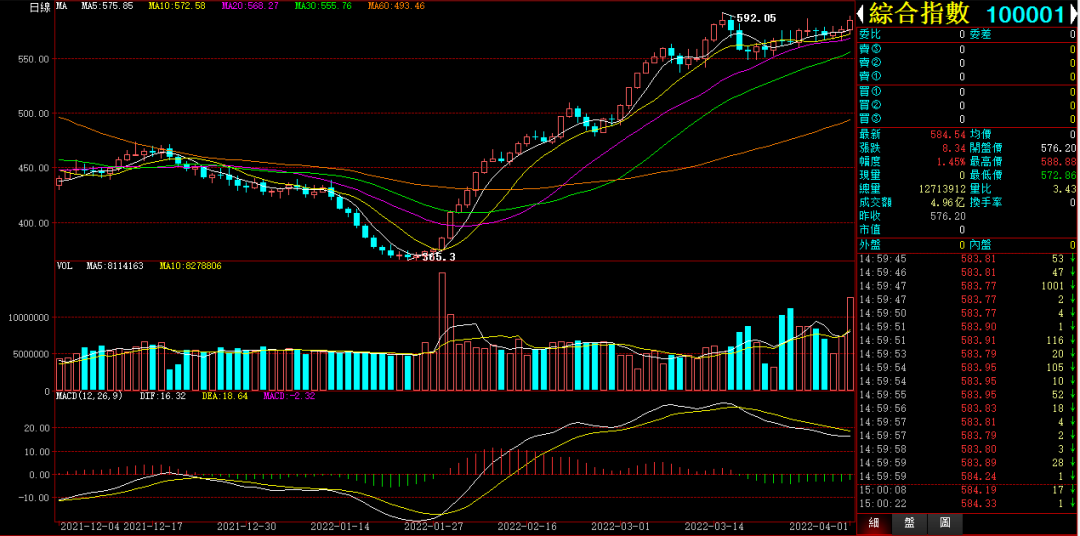Click the 換手率 label
This screenshot has width=1080, height=536.
pyautogui.click(x=984, y=203)
